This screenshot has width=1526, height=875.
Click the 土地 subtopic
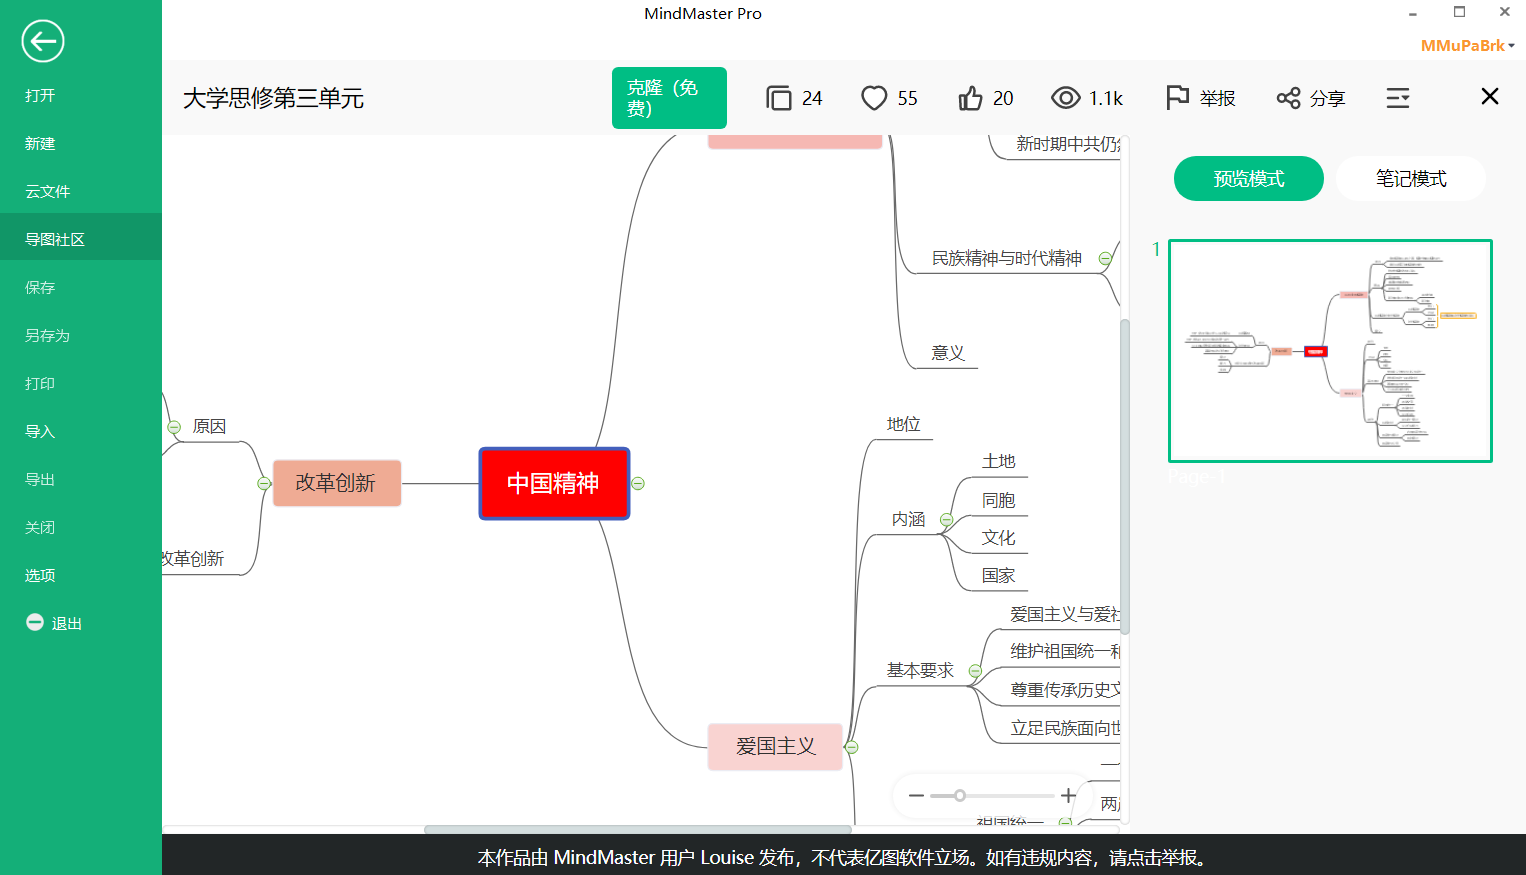tap(998, 461)
